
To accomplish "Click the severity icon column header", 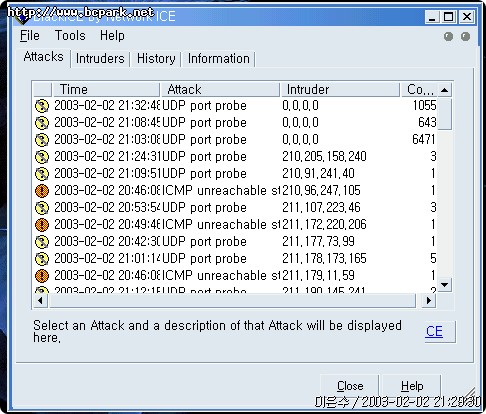I will click(43, 89).
